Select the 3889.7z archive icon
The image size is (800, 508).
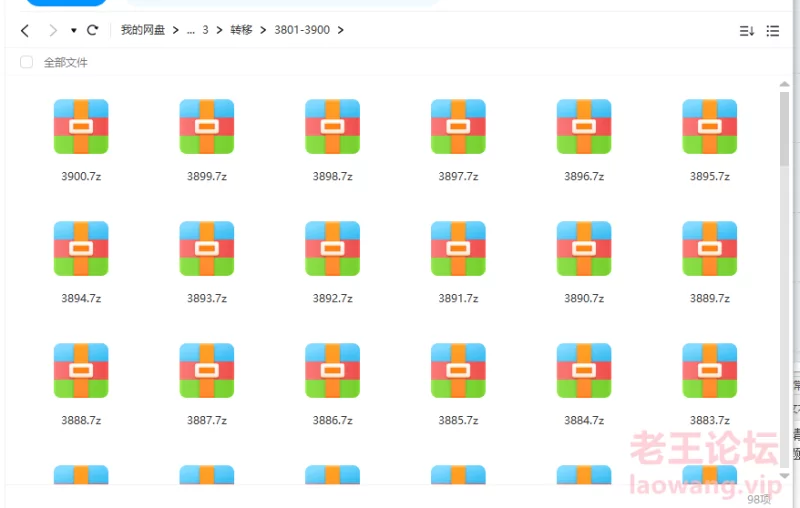point(710,248)
